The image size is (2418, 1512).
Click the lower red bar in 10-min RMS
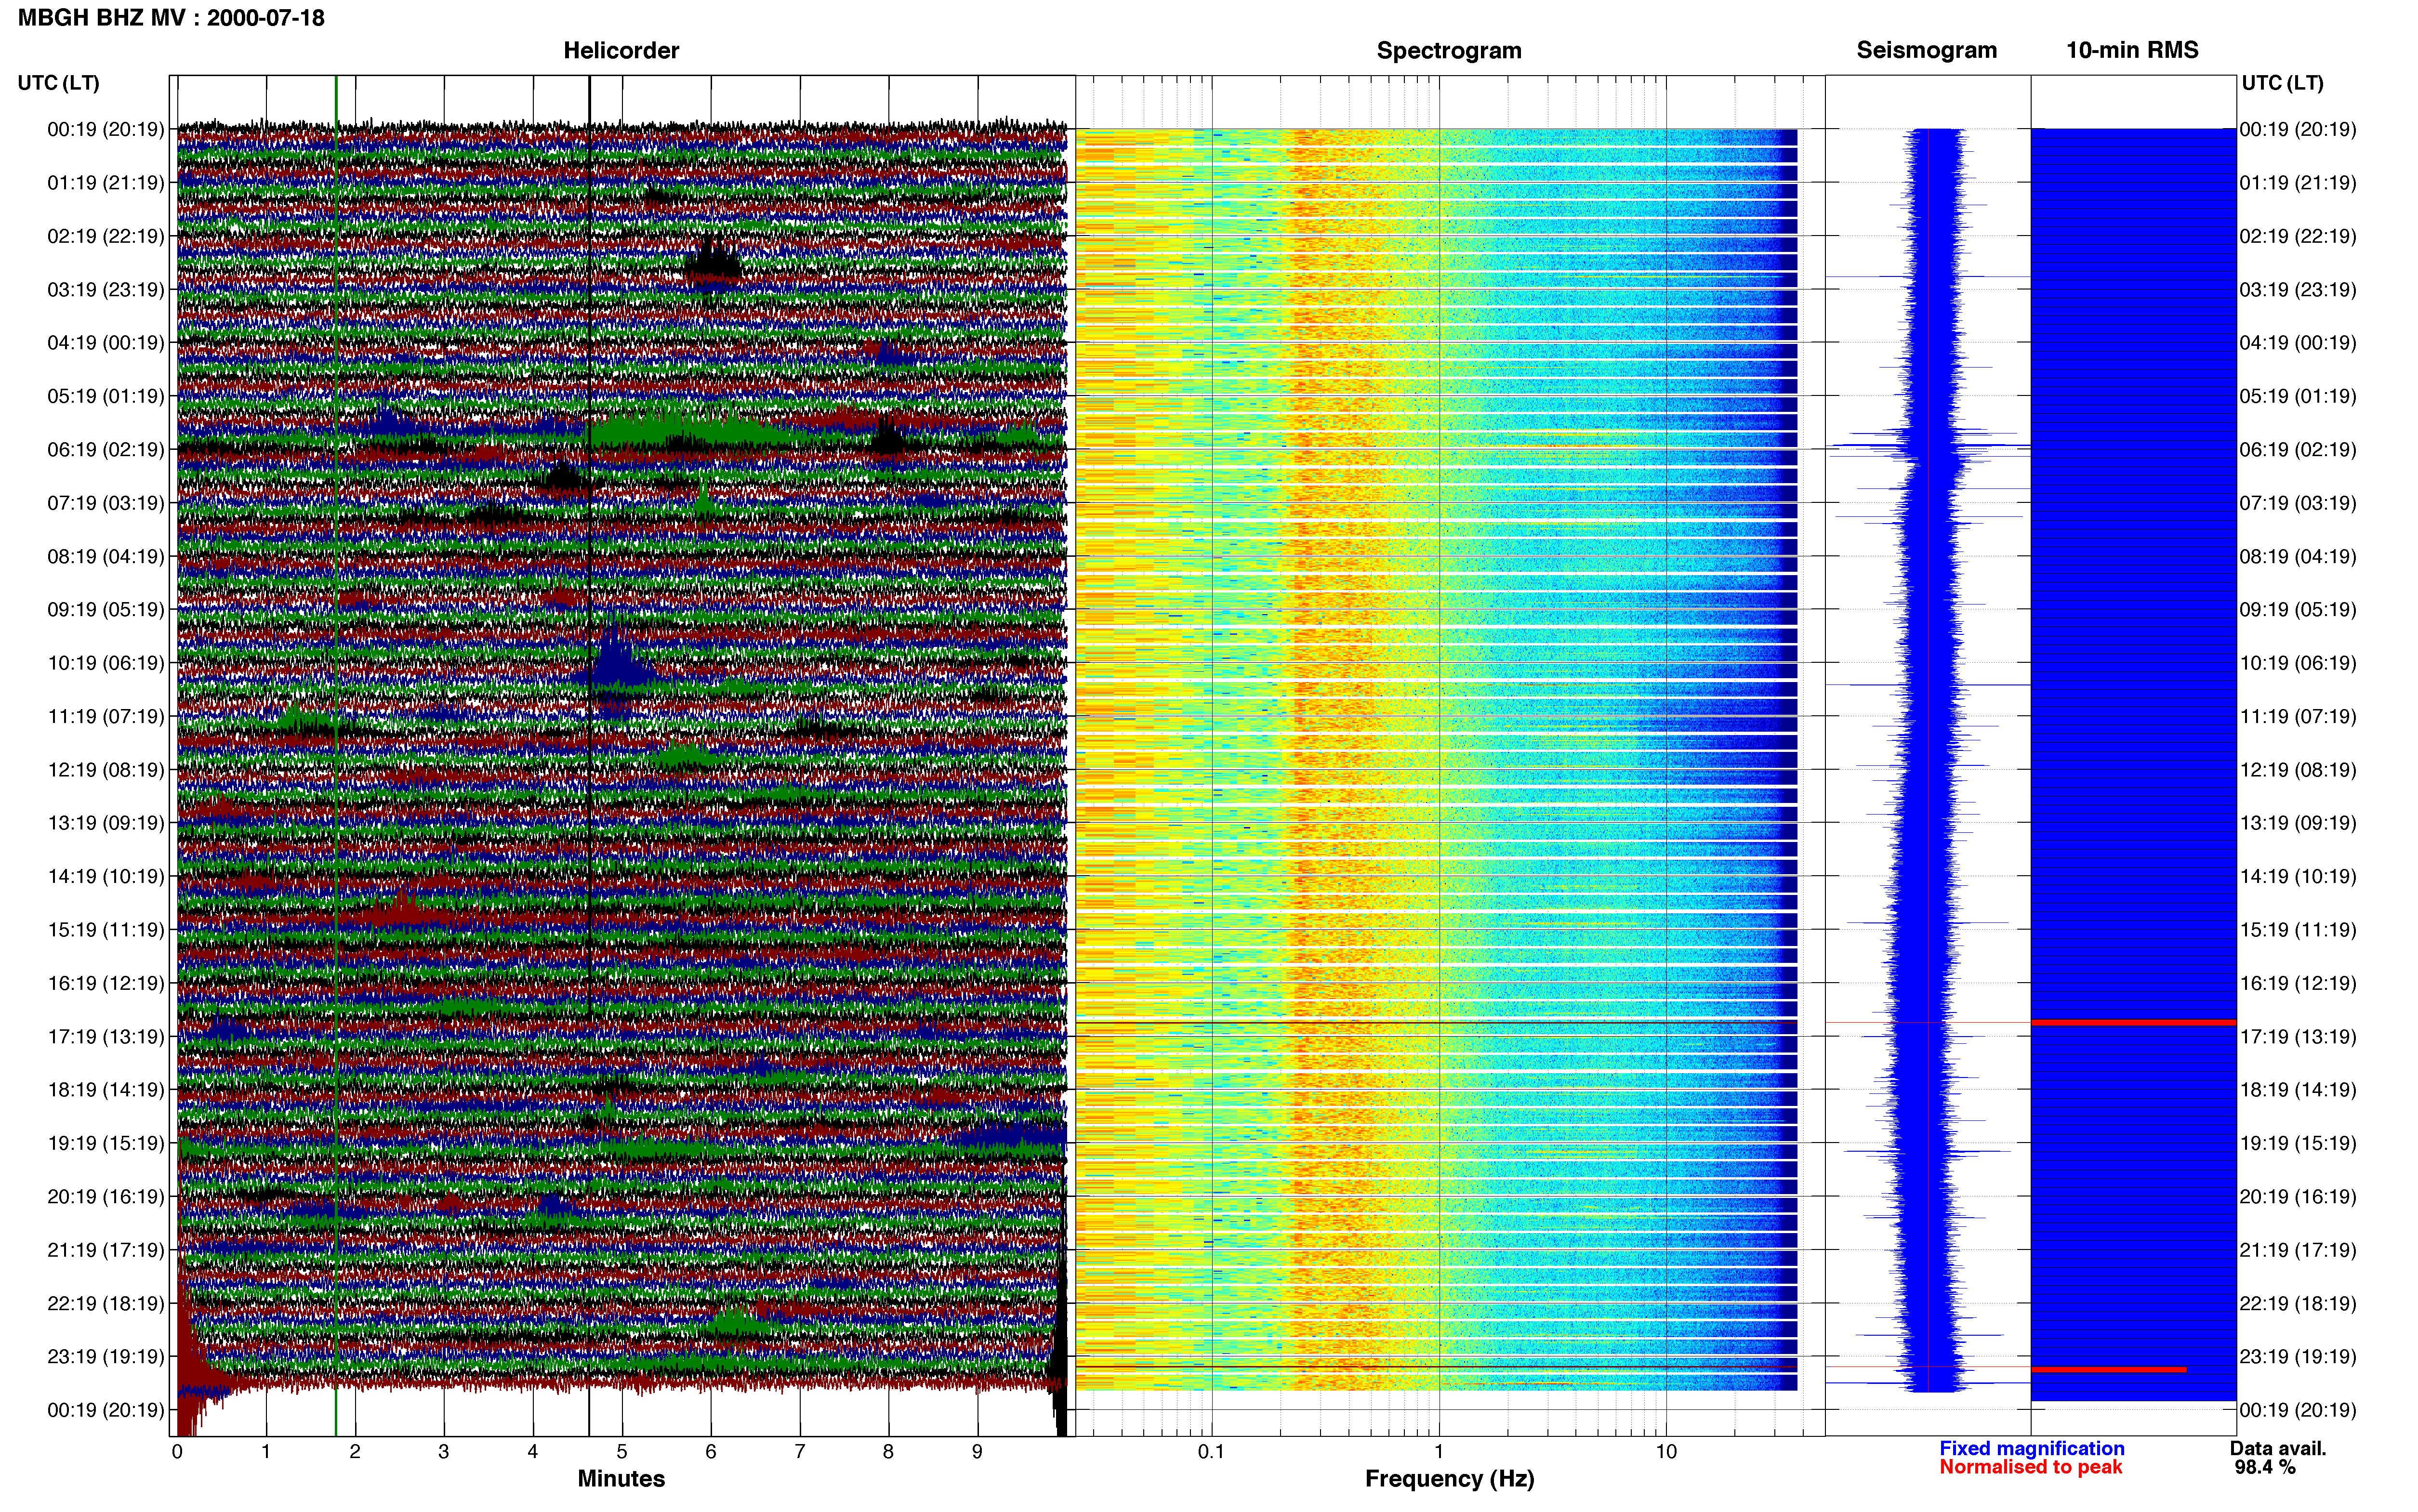pos(2109,1369)
